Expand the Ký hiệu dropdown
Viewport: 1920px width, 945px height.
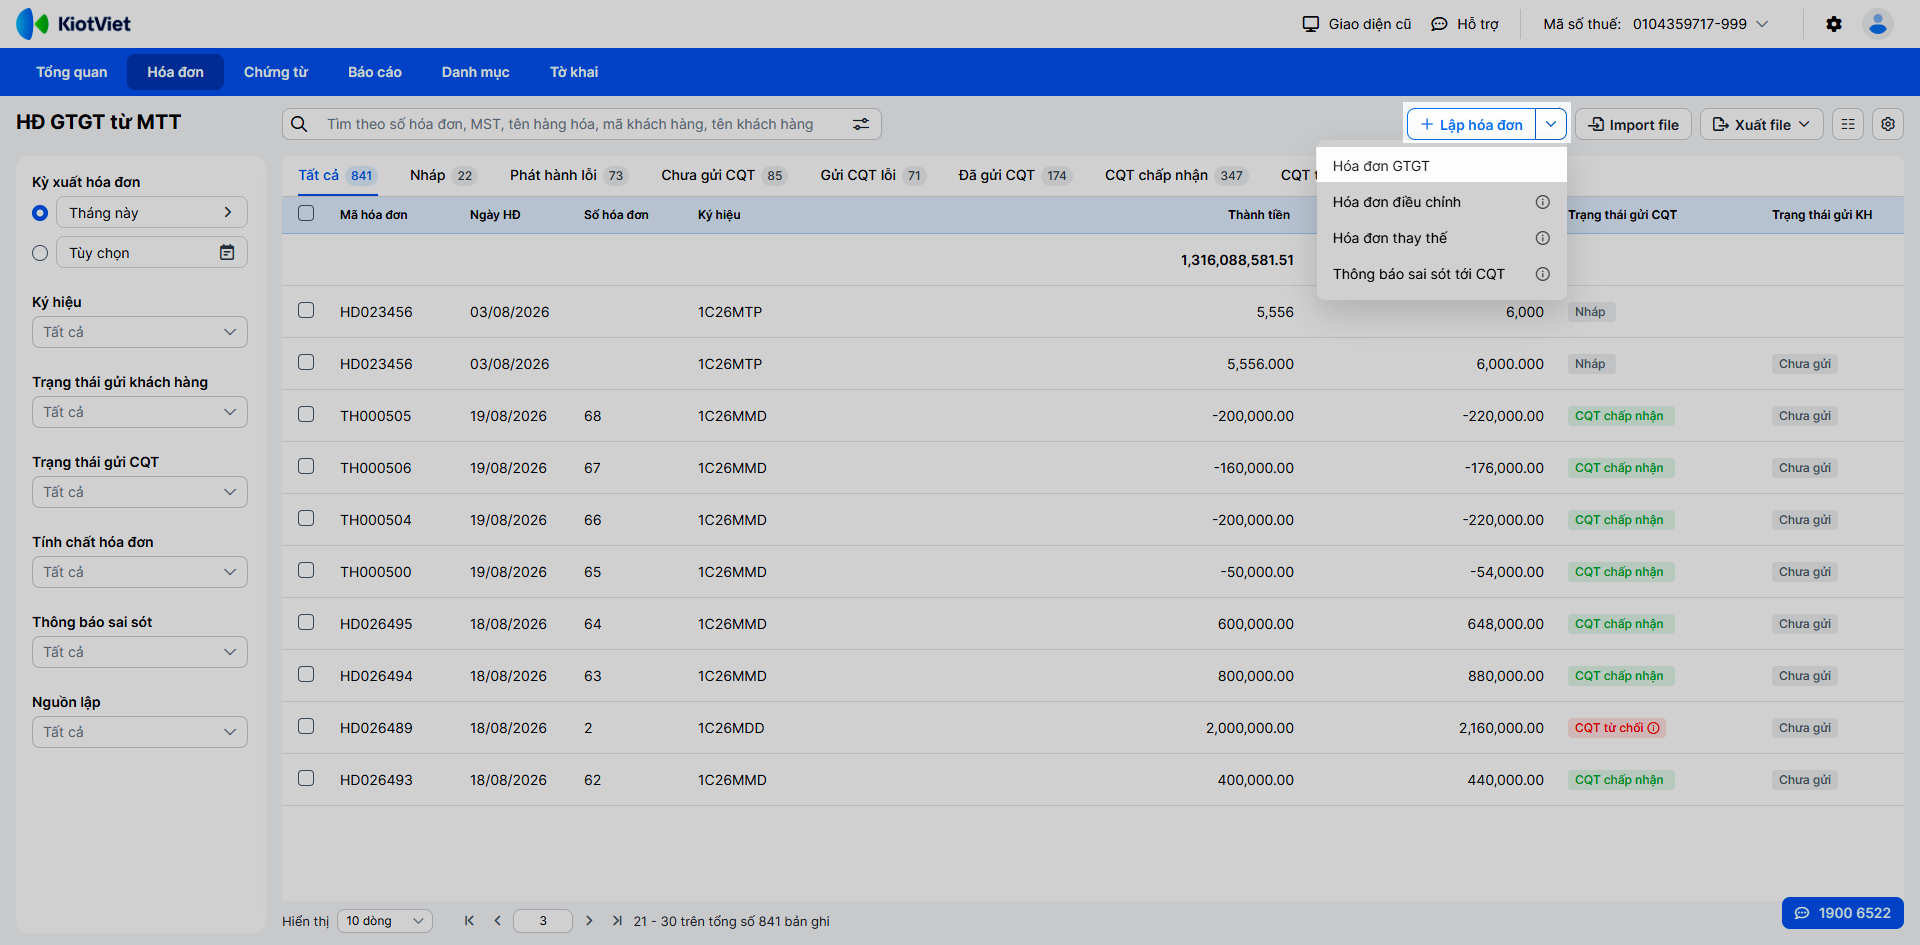click(140, 332)
